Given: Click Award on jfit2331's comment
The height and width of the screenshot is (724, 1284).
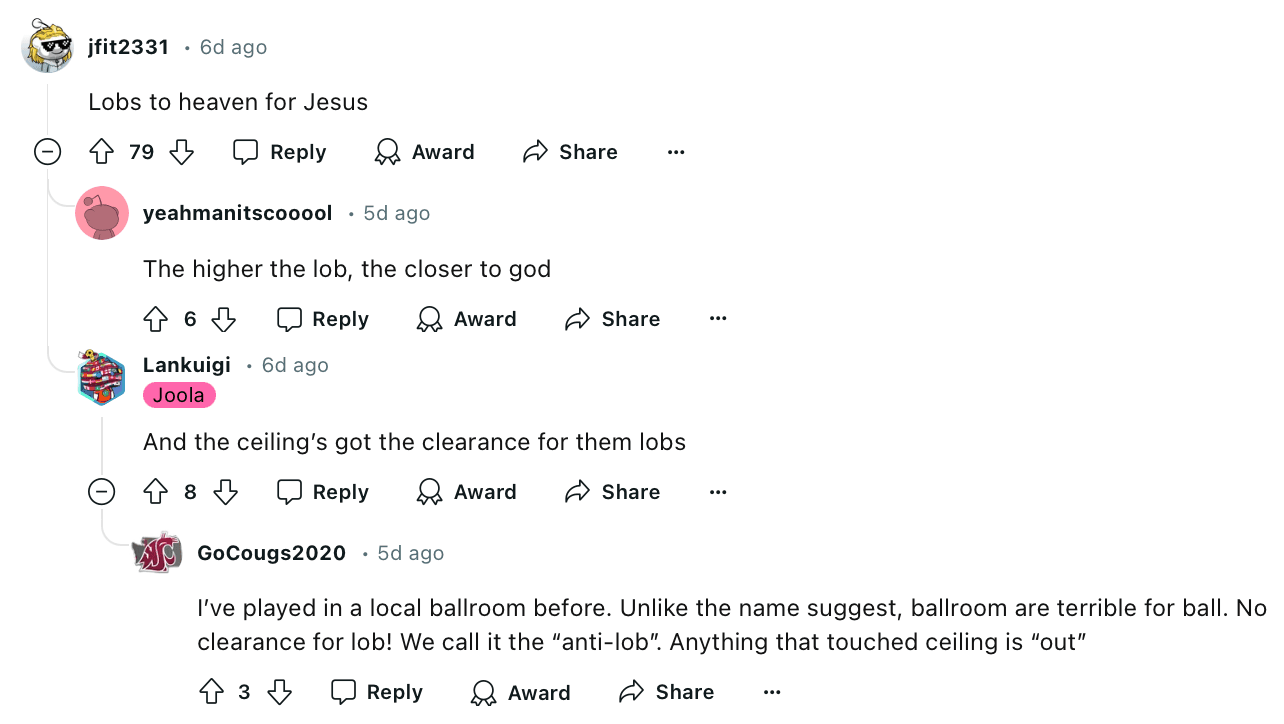Looking at the screenshot, I should click(424, 152).
